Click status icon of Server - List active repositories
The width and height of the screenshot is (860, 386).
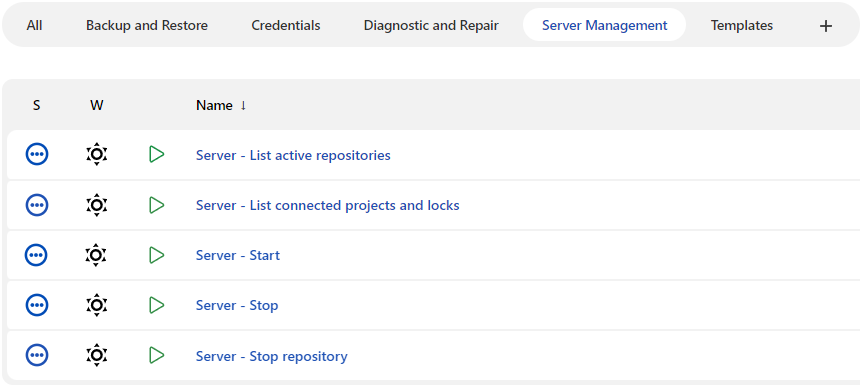coord(37,155)
